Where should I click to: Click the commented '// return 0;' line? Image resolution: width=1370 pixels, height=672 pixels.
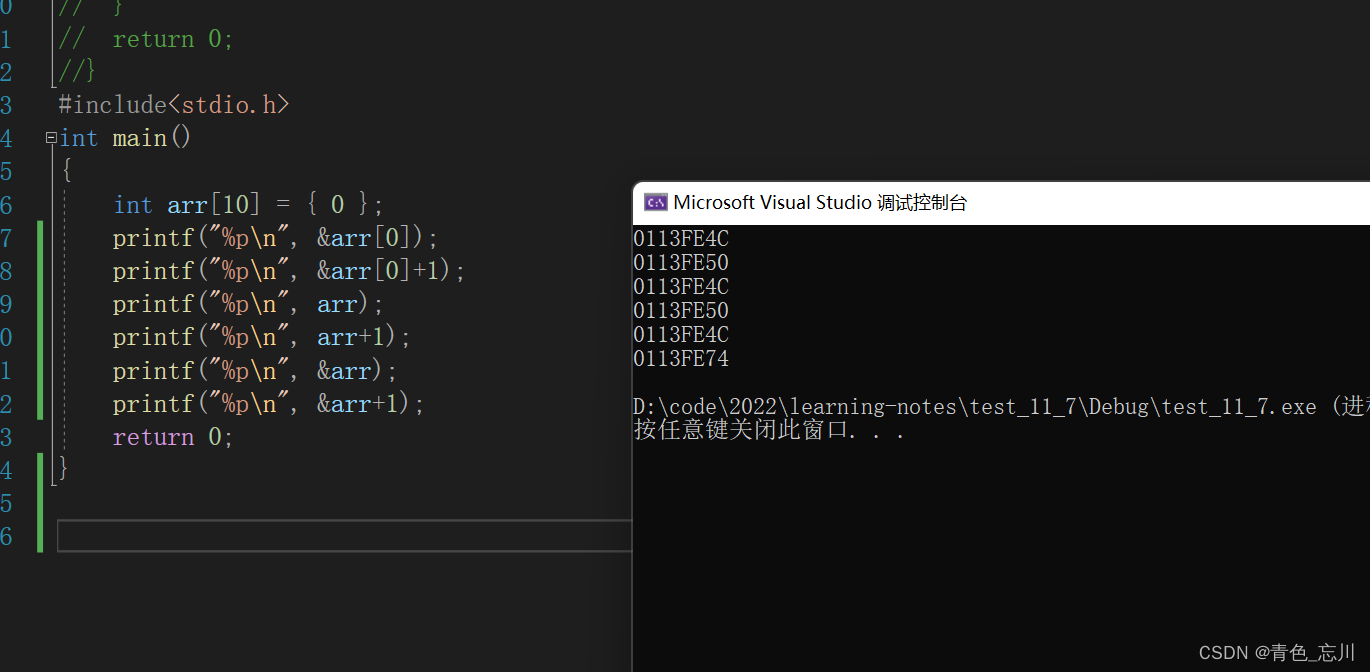click(x=146, y=39)
